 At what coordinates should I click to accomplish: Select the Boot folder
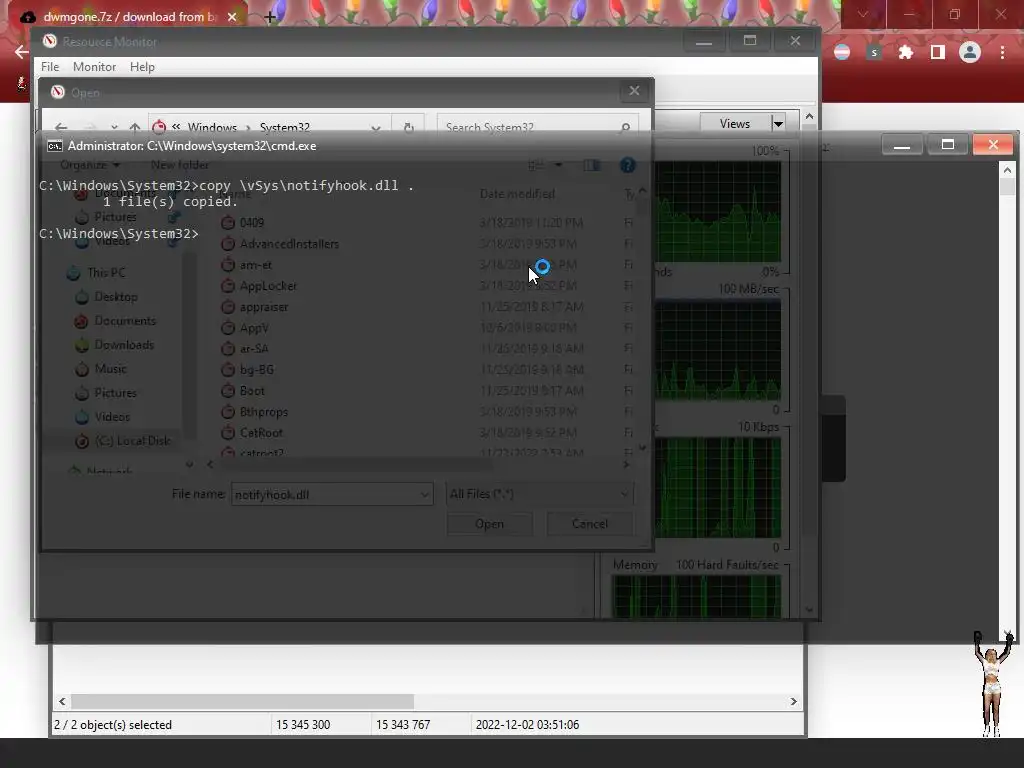click(252, 391)
